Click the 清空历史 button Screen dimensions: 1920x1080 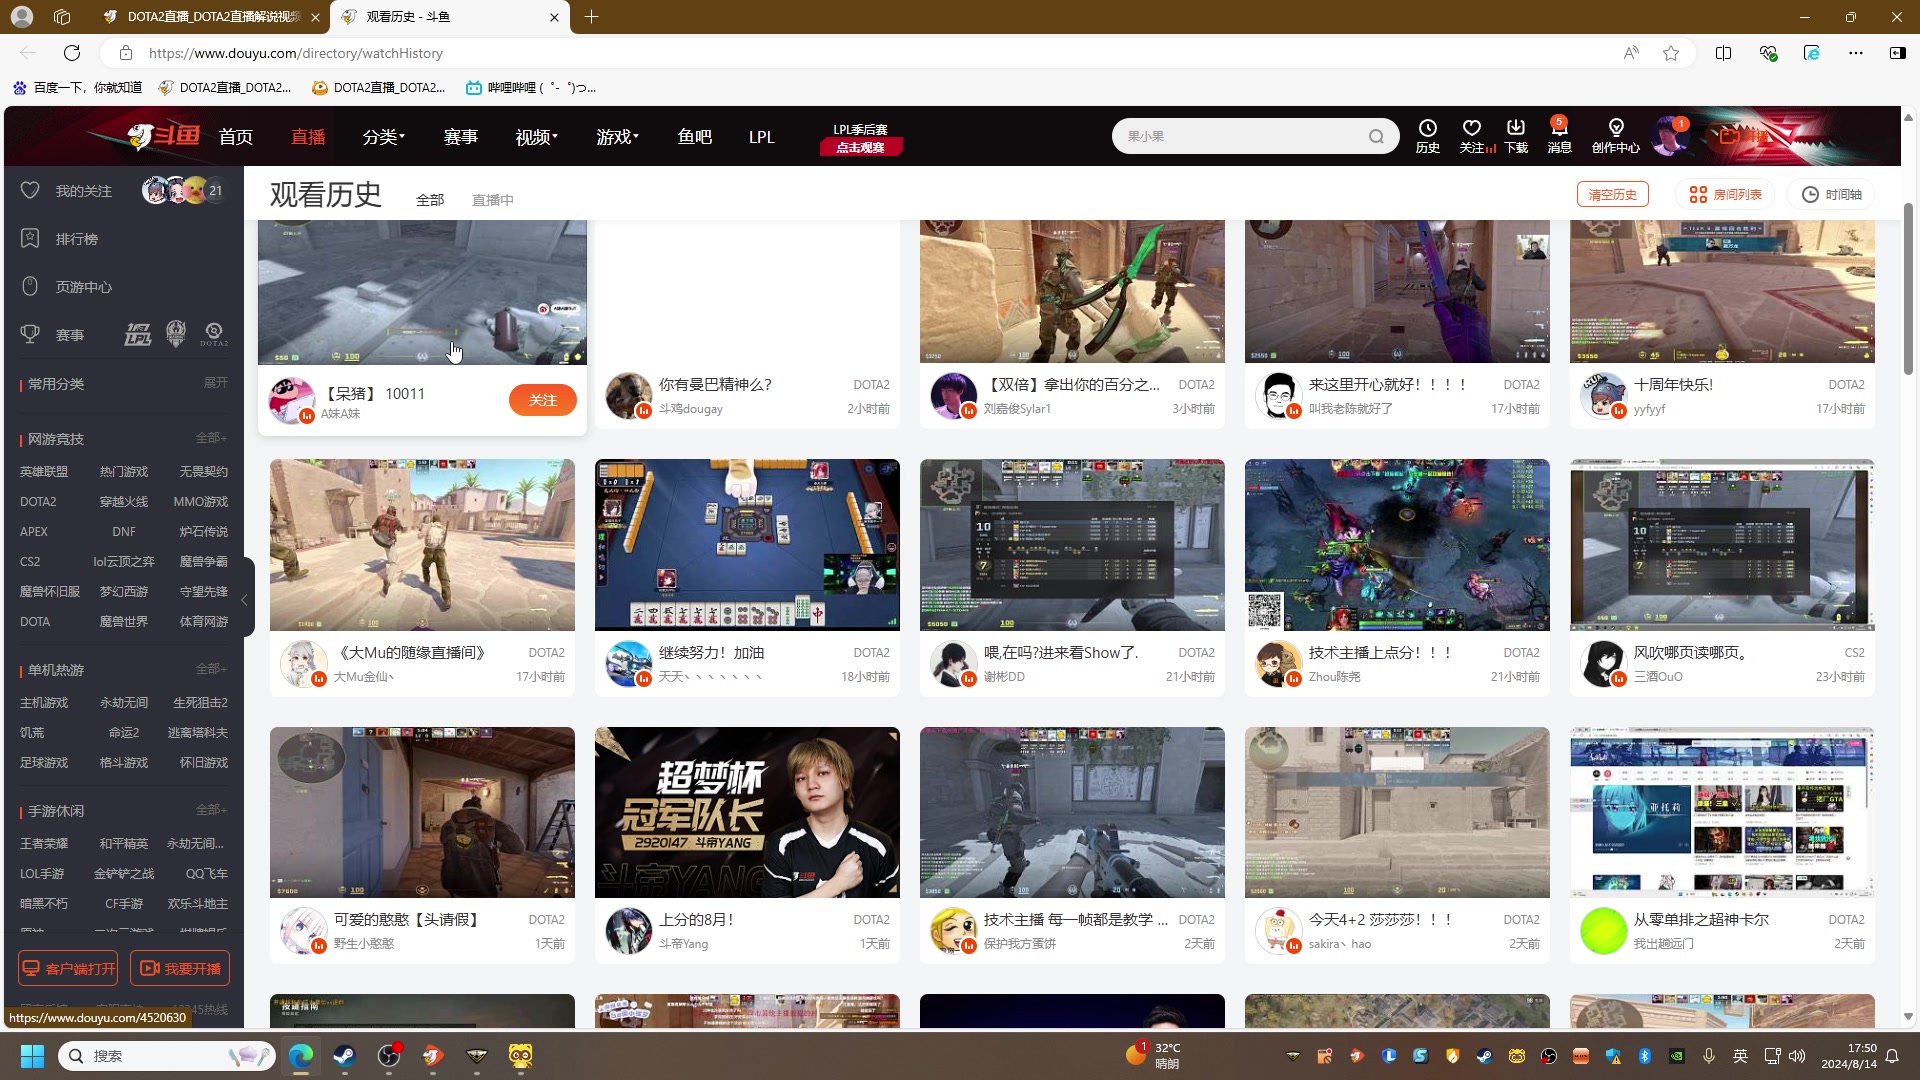point(1612,195)
